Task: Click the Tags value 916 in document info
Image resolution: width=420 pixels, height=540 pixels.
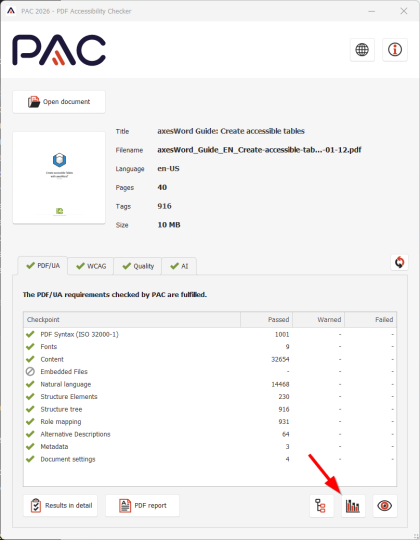Action: click(x=164, y=206)
